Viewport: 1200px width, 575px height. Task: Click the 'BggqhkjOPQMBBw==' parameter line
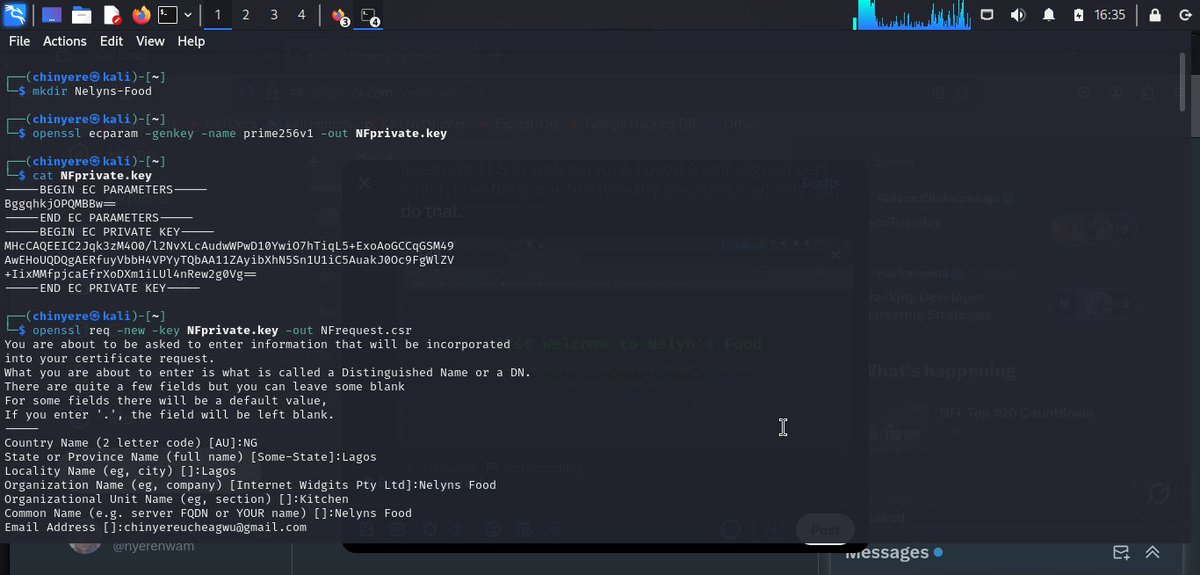click(x=60, y=203)
